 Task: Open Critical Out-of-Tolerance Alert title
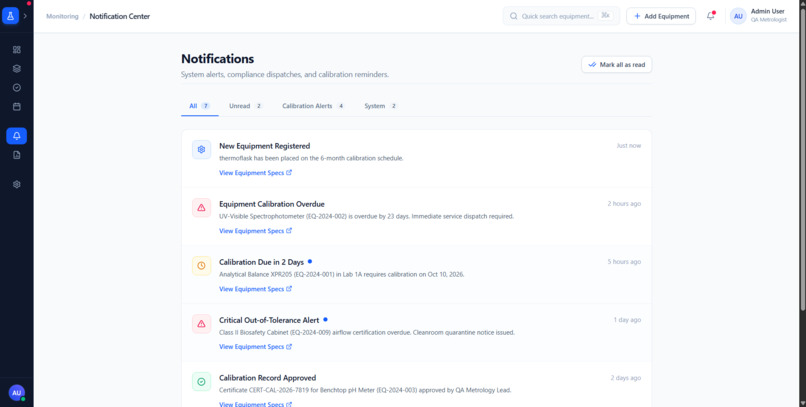(269, 320)
